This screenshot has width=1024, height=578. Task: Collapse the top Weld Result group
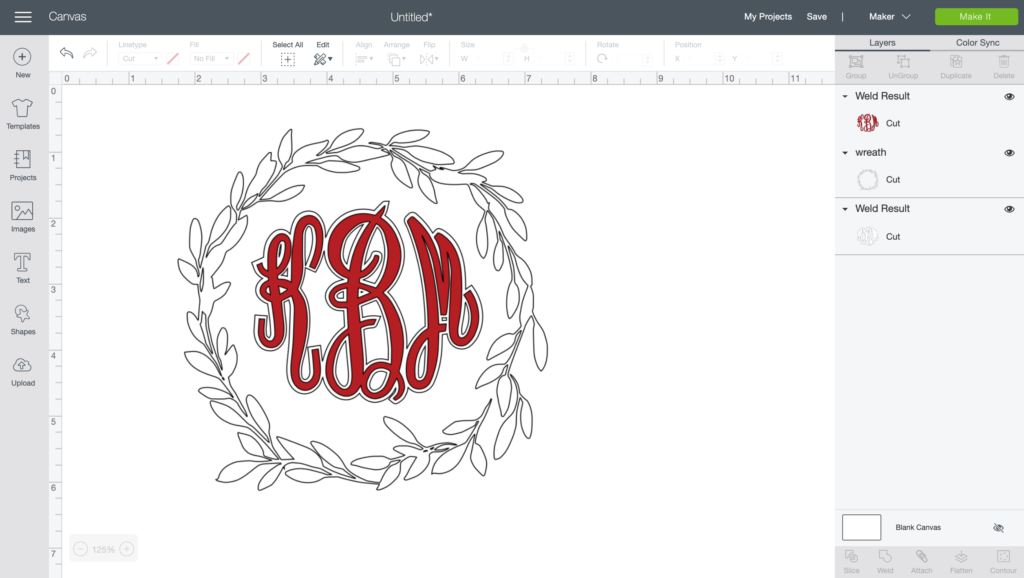point(845,97)
